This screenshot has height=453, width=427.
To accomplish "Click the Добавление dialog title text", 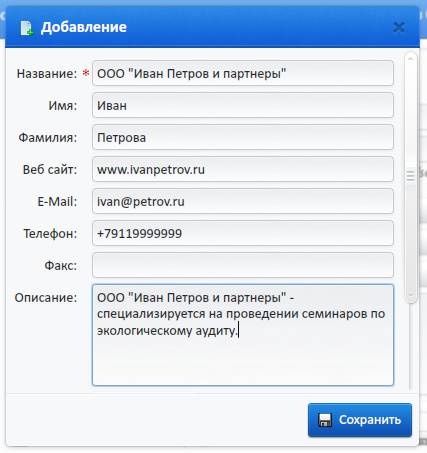I will 84,27.
